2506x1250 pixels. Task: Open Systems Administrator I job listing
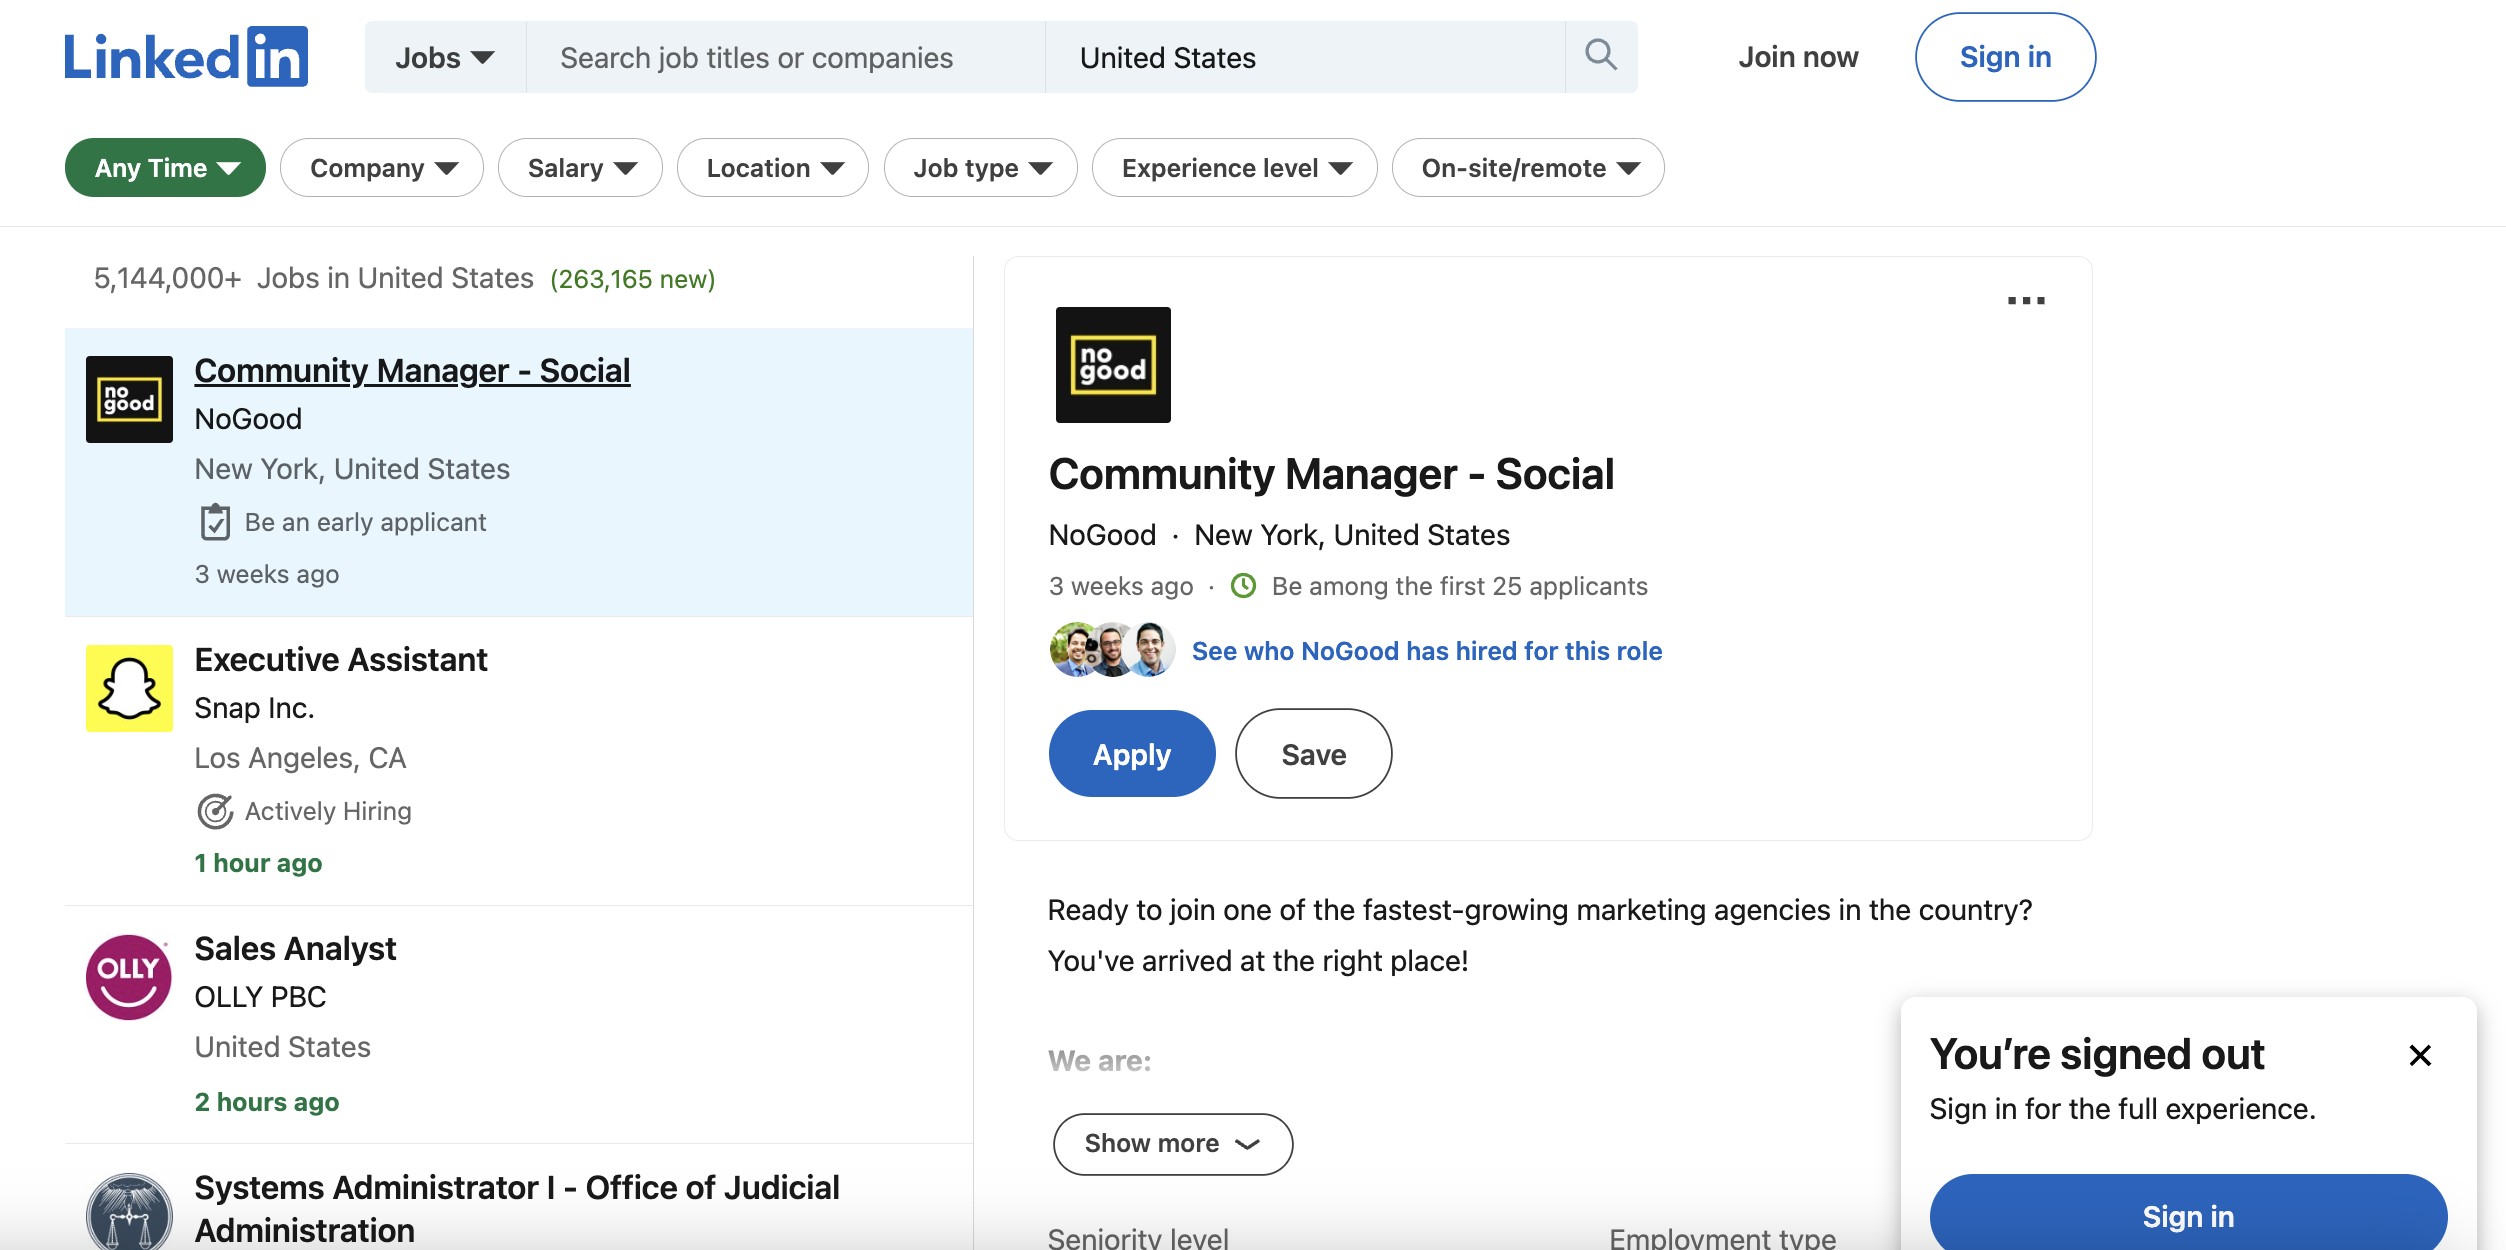click(517, 1208)
